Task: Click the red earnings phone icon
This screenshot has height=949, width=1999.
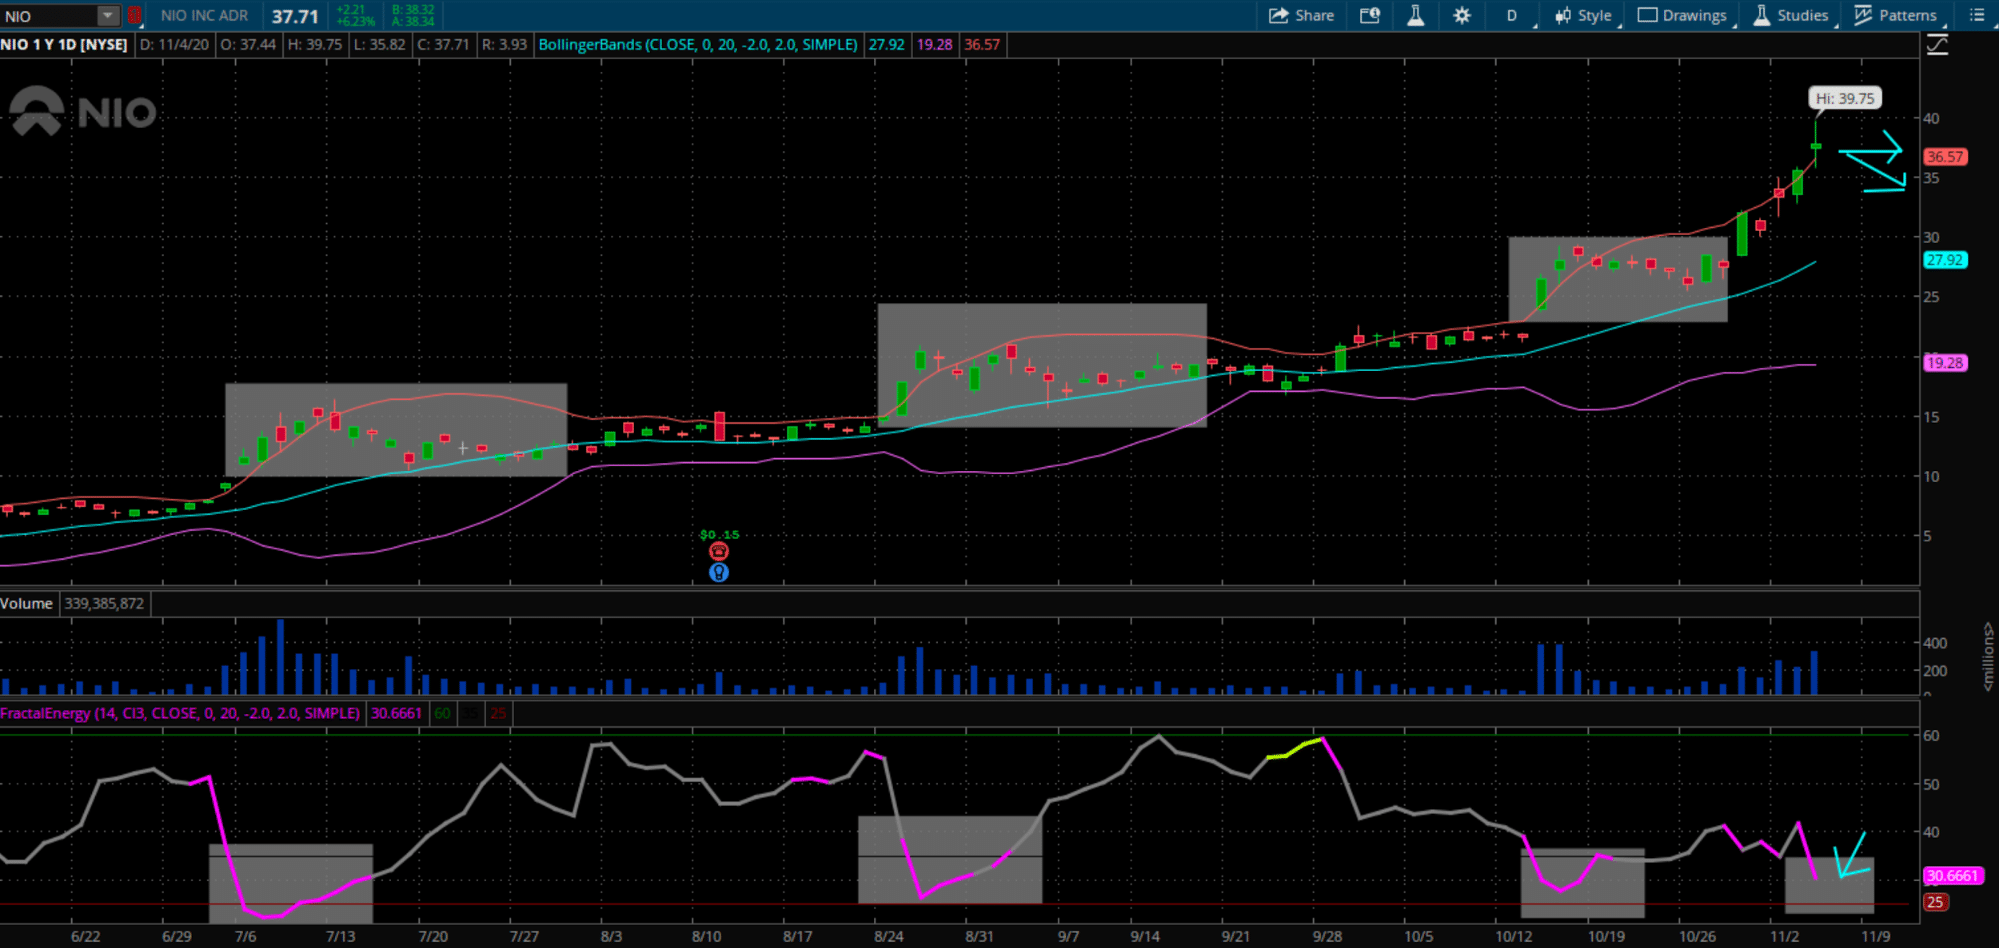Action: click(719, 552)
